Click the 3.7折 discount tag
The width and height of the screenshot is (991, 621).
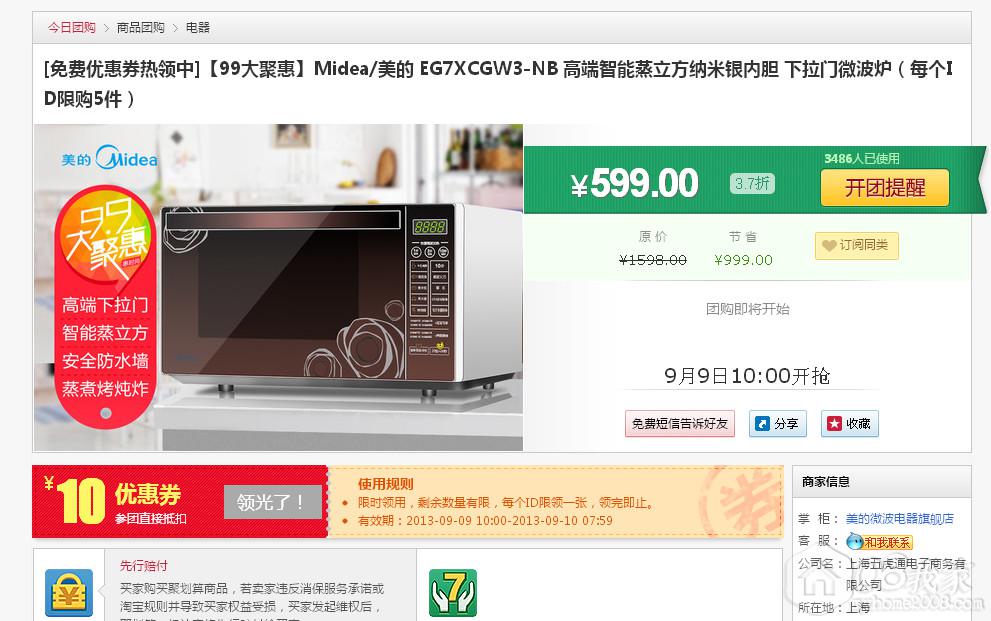752,183
